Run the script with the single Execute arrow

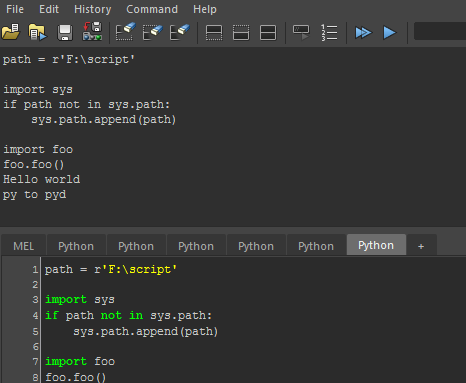(389, 33)
